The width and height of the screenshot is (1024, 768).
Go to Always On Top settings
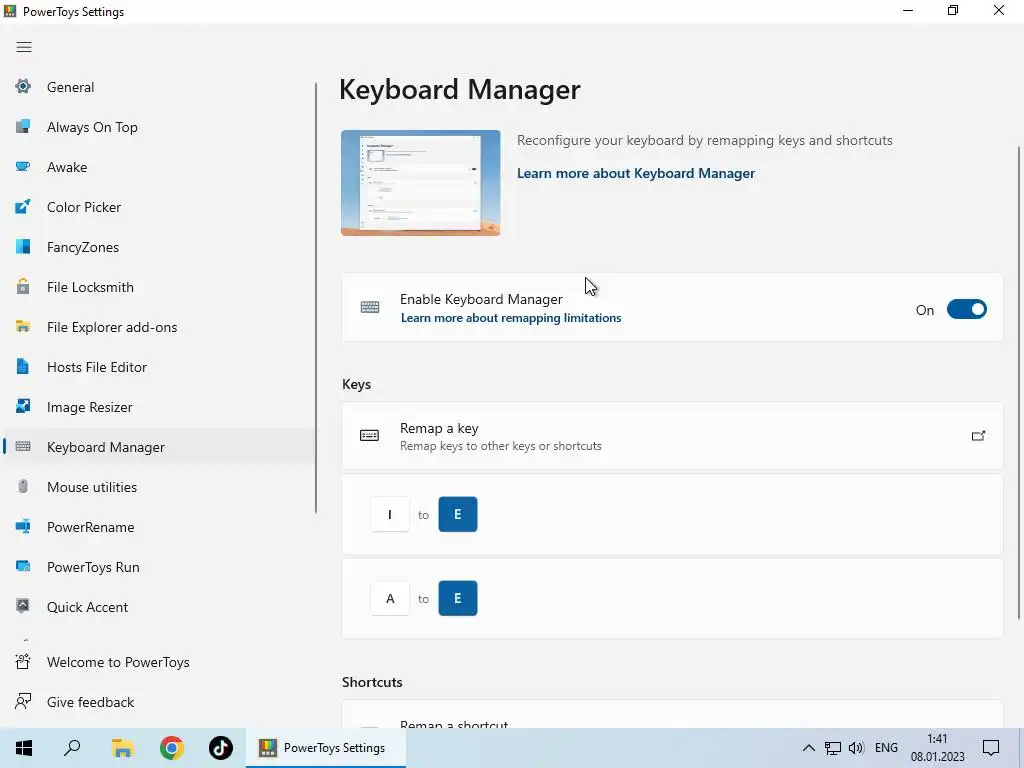click(159, 127)
